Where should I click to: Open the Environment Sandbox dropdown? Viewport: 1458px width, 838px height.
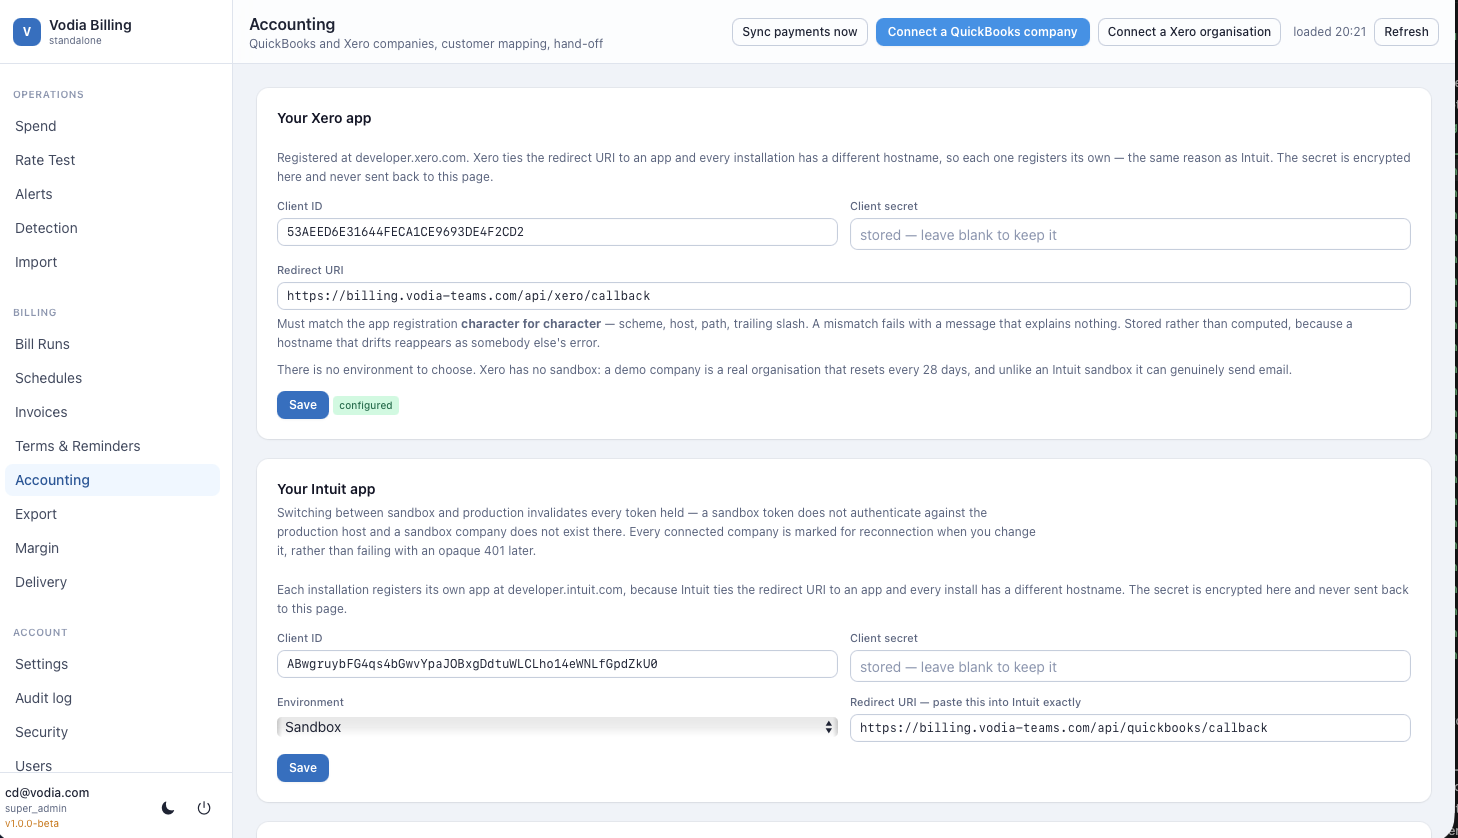(x=557, y=727)
